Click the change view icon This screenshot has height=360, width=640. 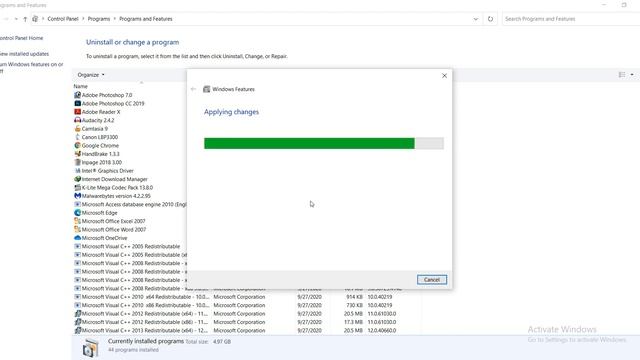622,75
